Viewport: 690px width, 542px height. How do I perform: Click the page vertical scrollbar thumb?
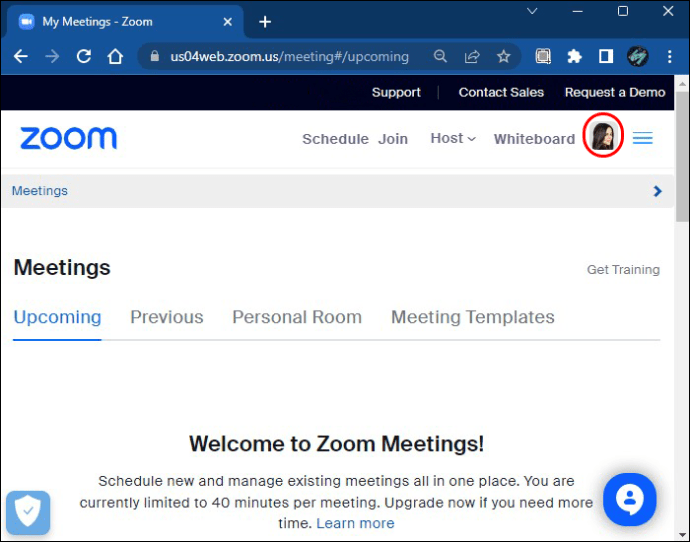point(682,157)
